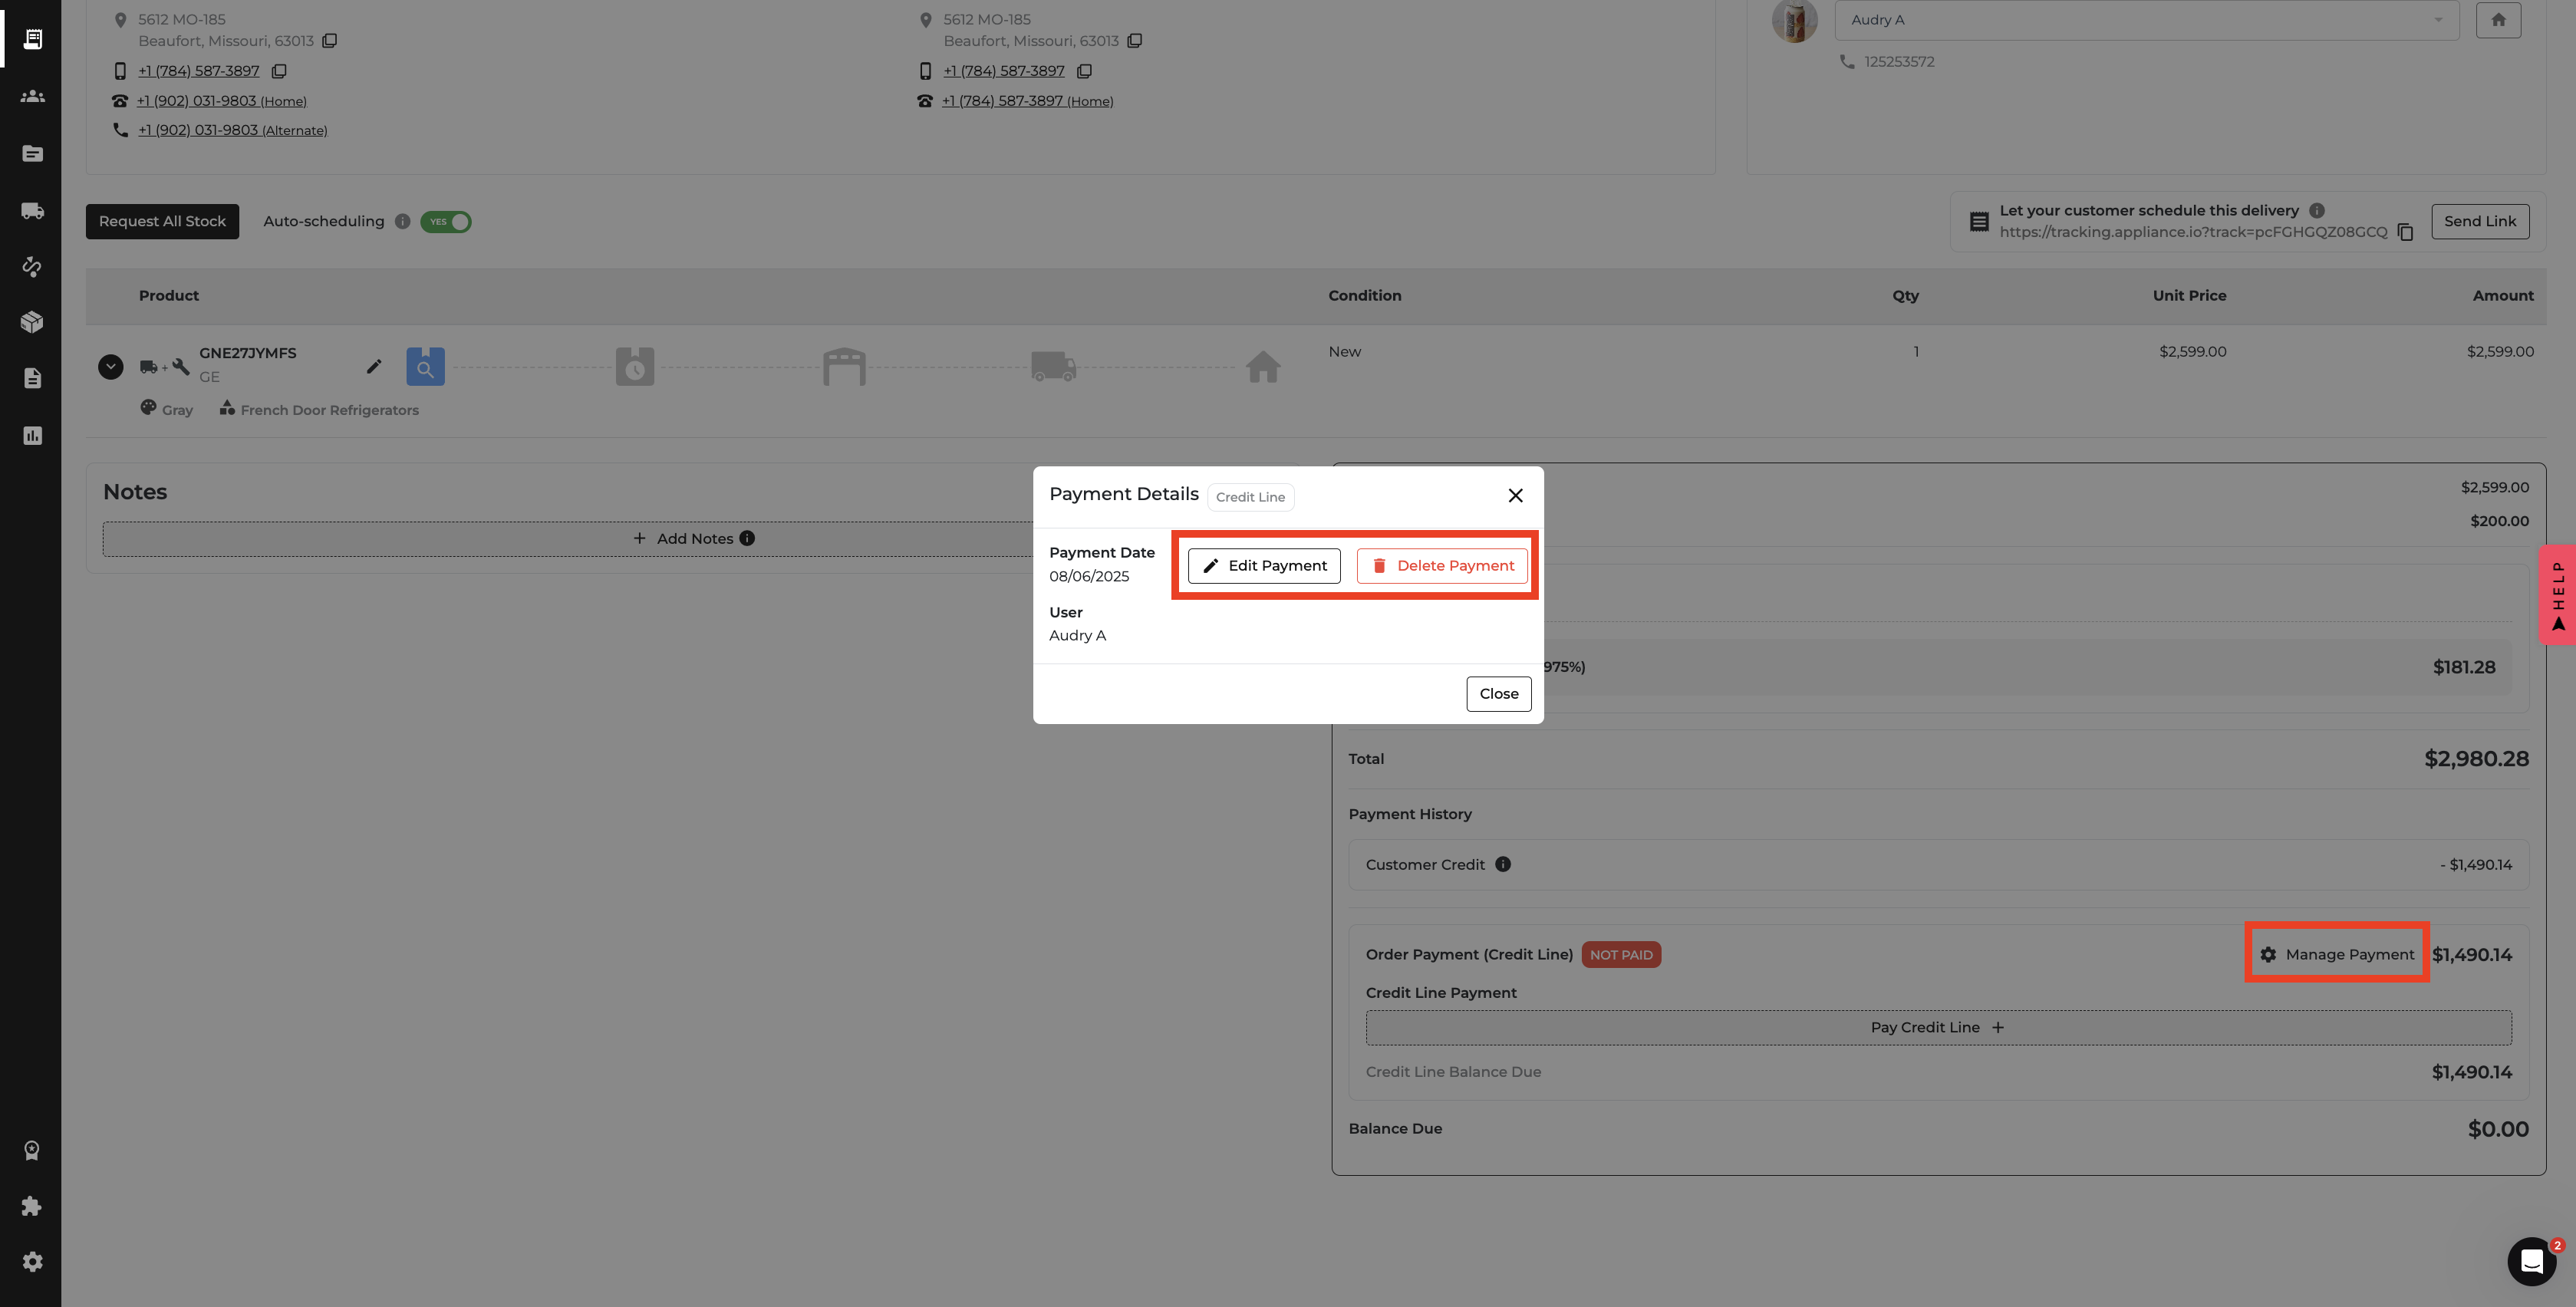Screen dimensions: 2576x1307
Task: Copy the left address 5612 MO-185
Action: click(x=329, y=41)
